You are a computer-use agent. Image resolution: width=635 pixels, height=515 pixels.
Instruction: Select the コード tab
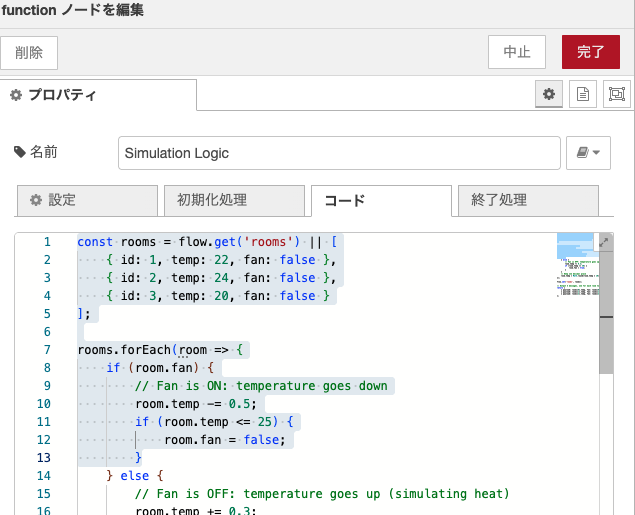click(x=380, y=200)
